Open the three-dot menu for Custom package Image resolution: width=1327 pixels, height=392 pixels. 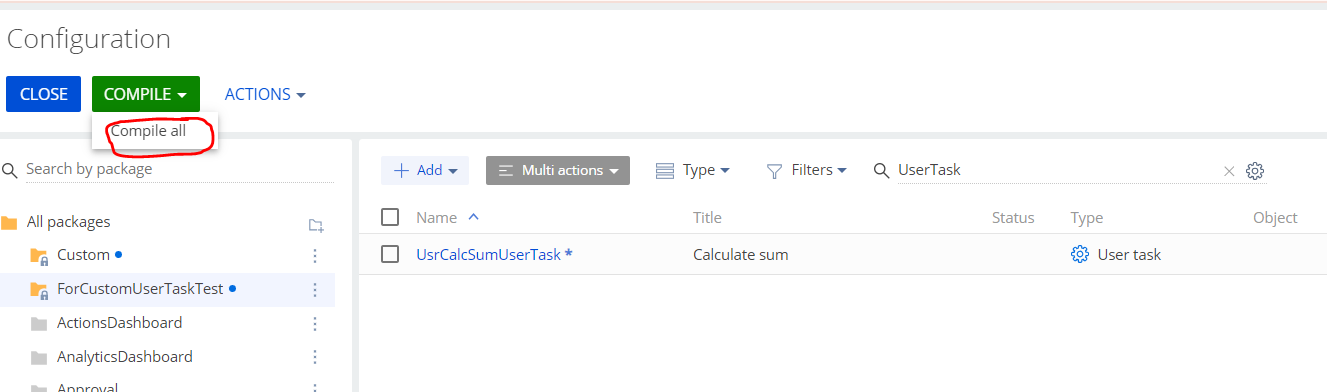[x=315, y=255]
